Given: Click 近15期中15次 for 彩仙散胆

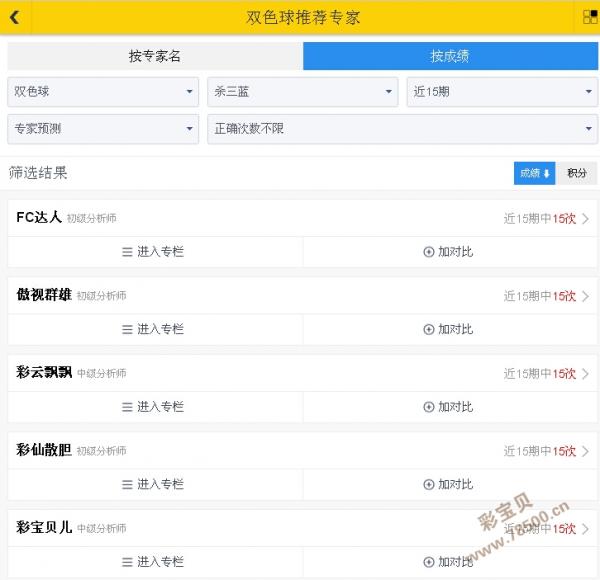Looking at the screenshot, I should (540, 451).
